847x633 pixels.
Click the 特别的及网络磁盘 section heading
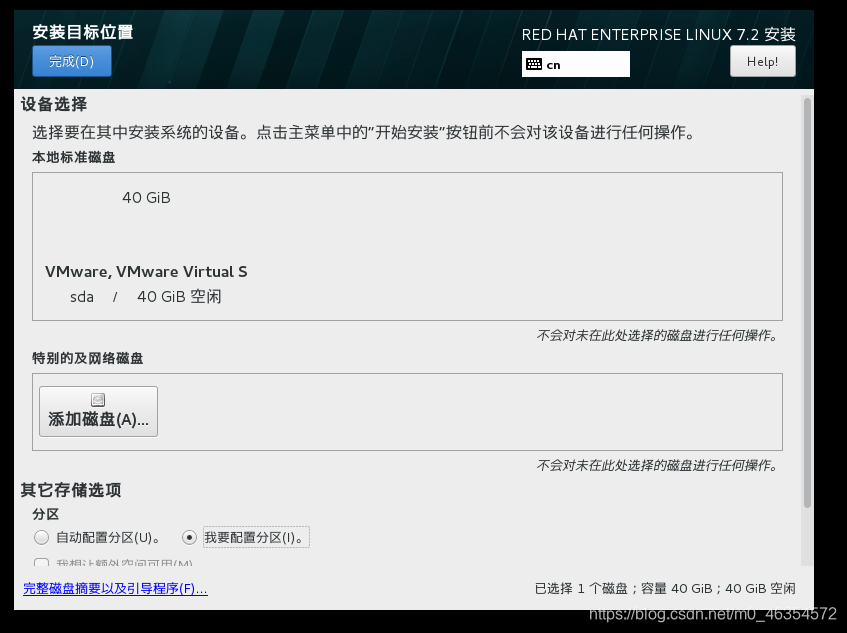coord(88,358)
